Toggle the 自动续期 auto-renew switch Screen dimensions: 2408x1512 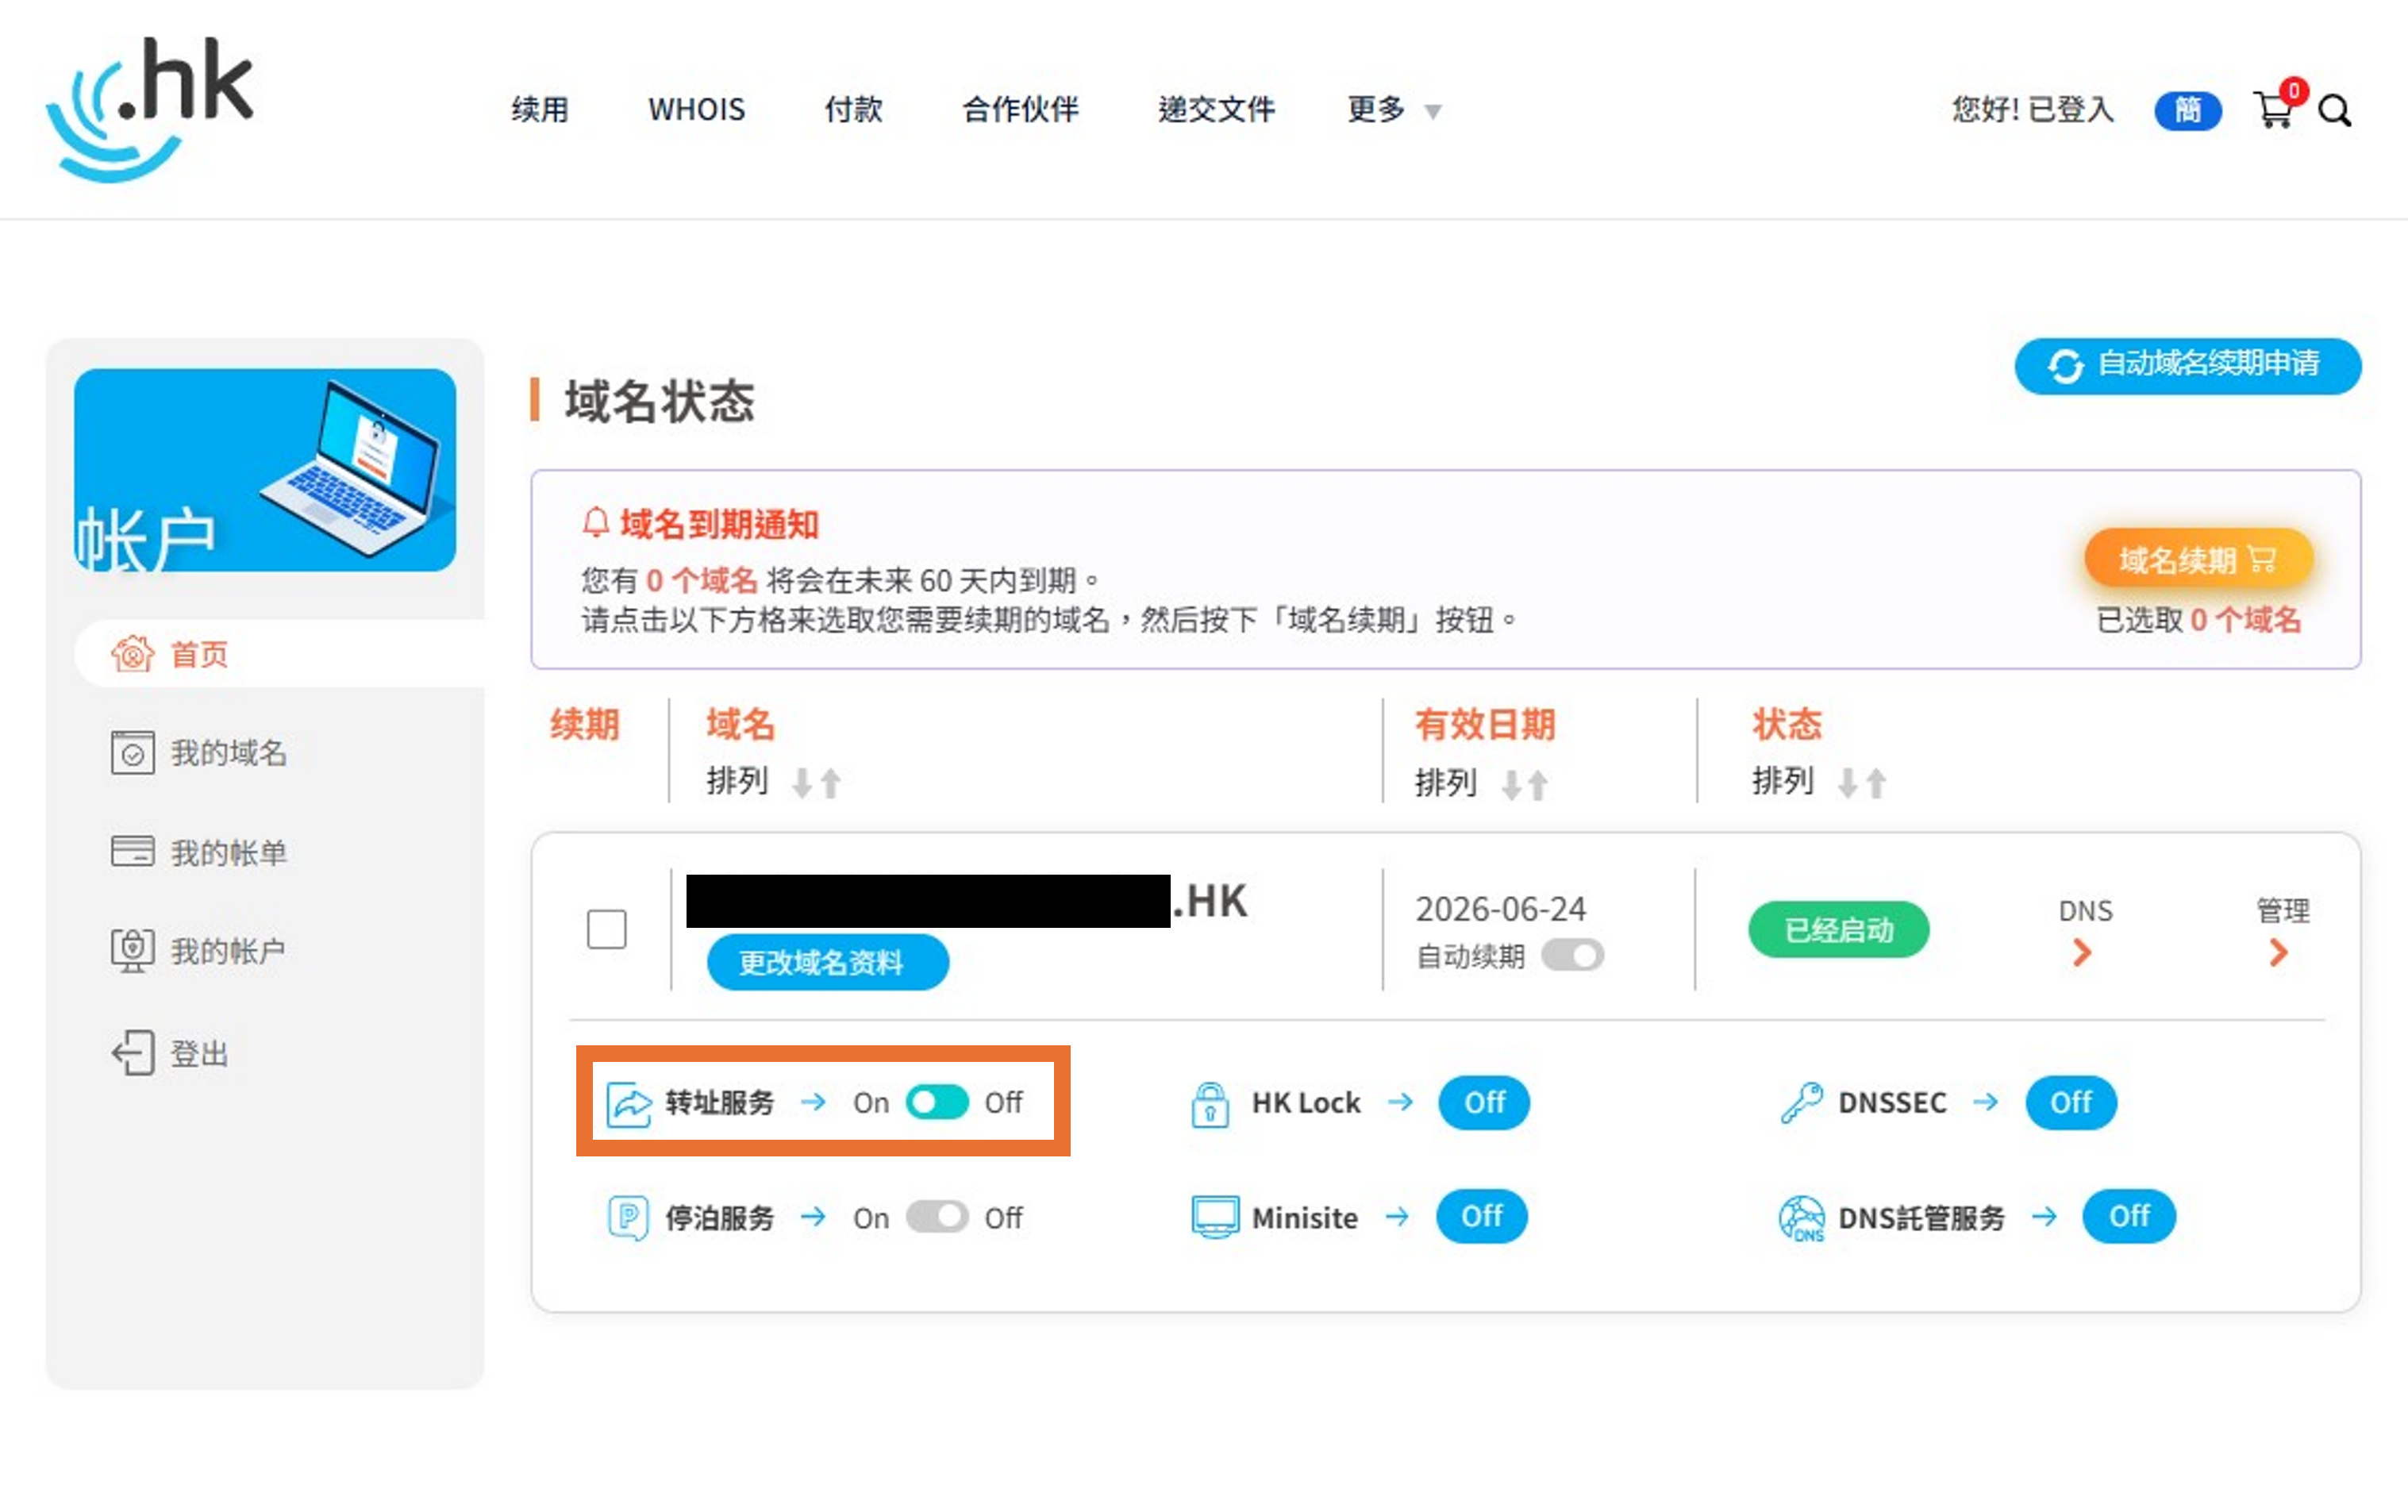[1572, 956]
